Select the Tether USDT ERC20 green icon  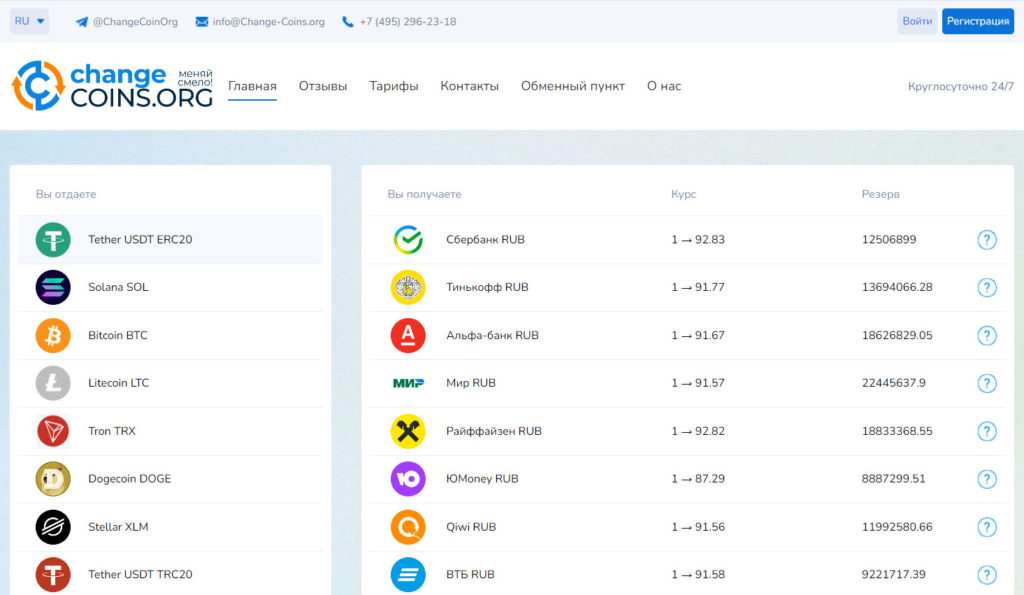[x=53, y=240]
